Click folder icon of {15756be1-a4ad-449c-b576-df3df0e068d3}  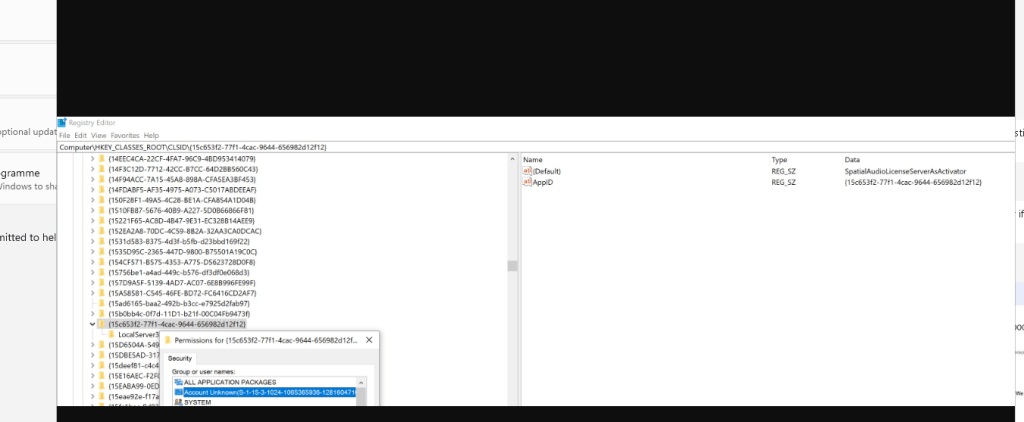pyautogui.click(x=102, y=272)
